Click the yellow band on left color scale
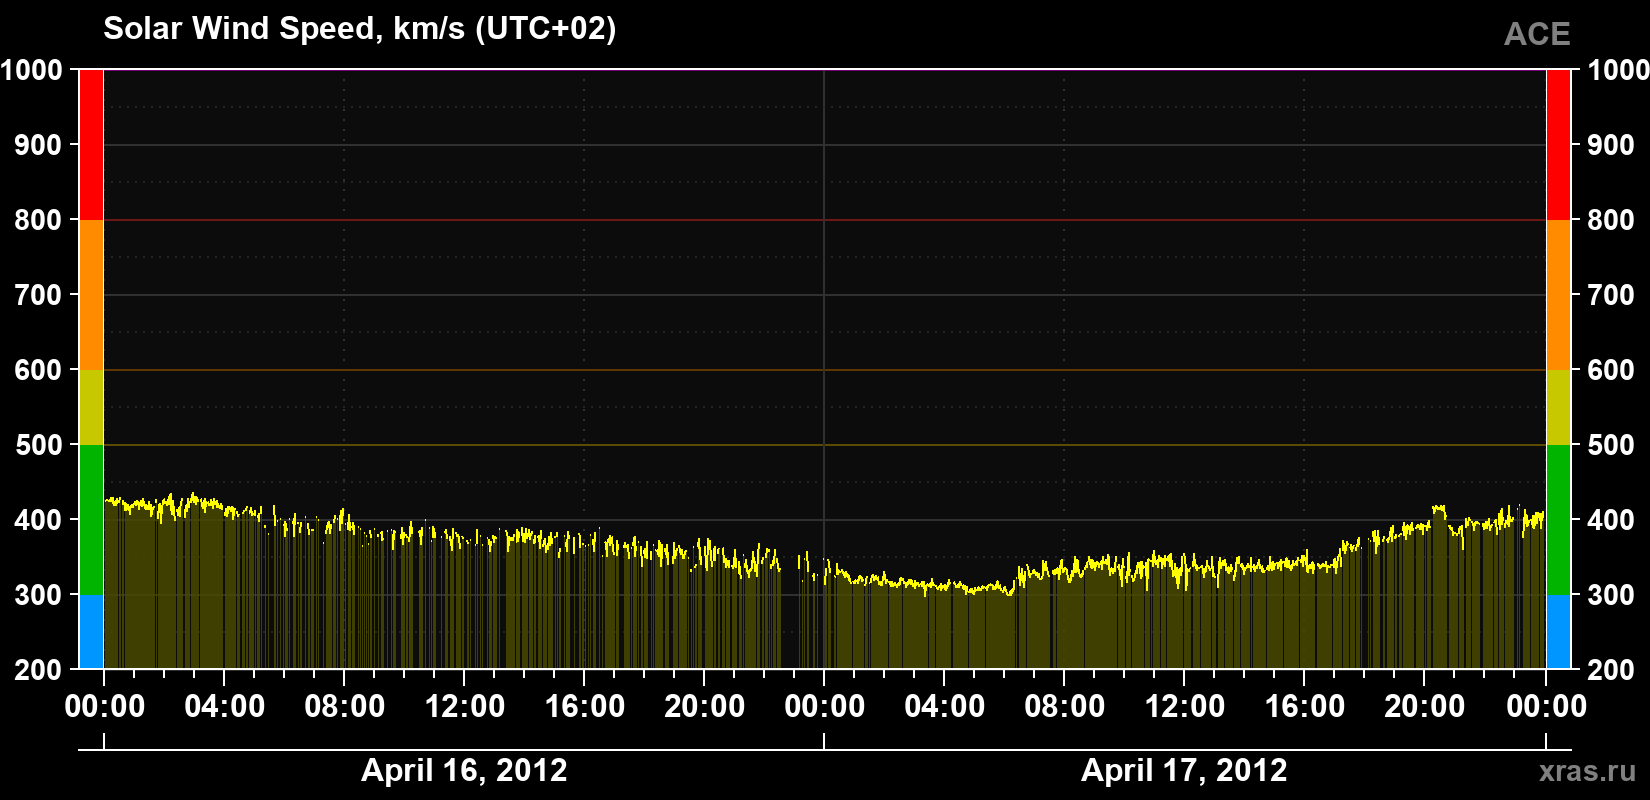Viewport: 1650px width, 800px height. [91, 407]
